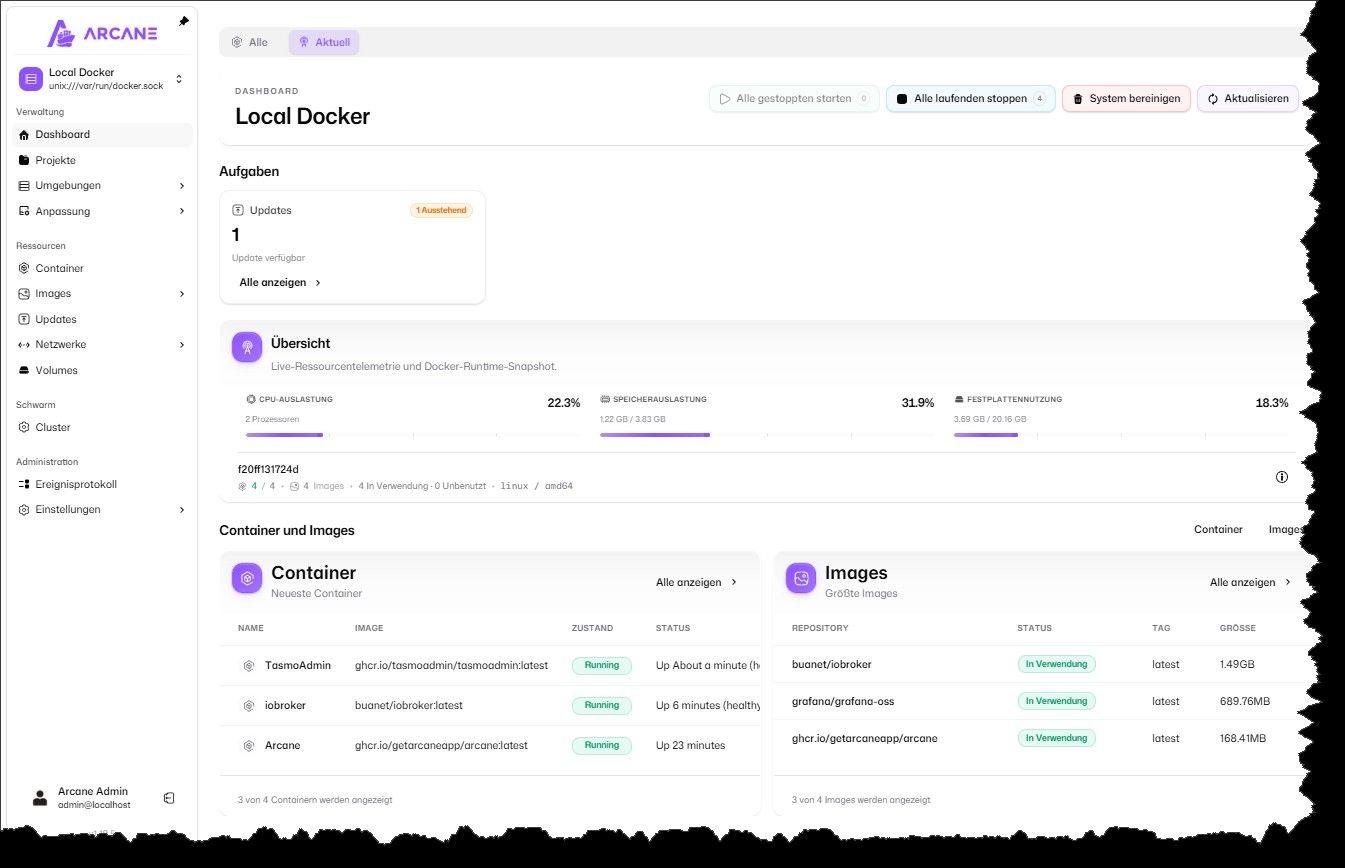The height and width of the screenshot is (868, 1345).
Task: Click the sidebar pin icon
Action: point(183,21)
